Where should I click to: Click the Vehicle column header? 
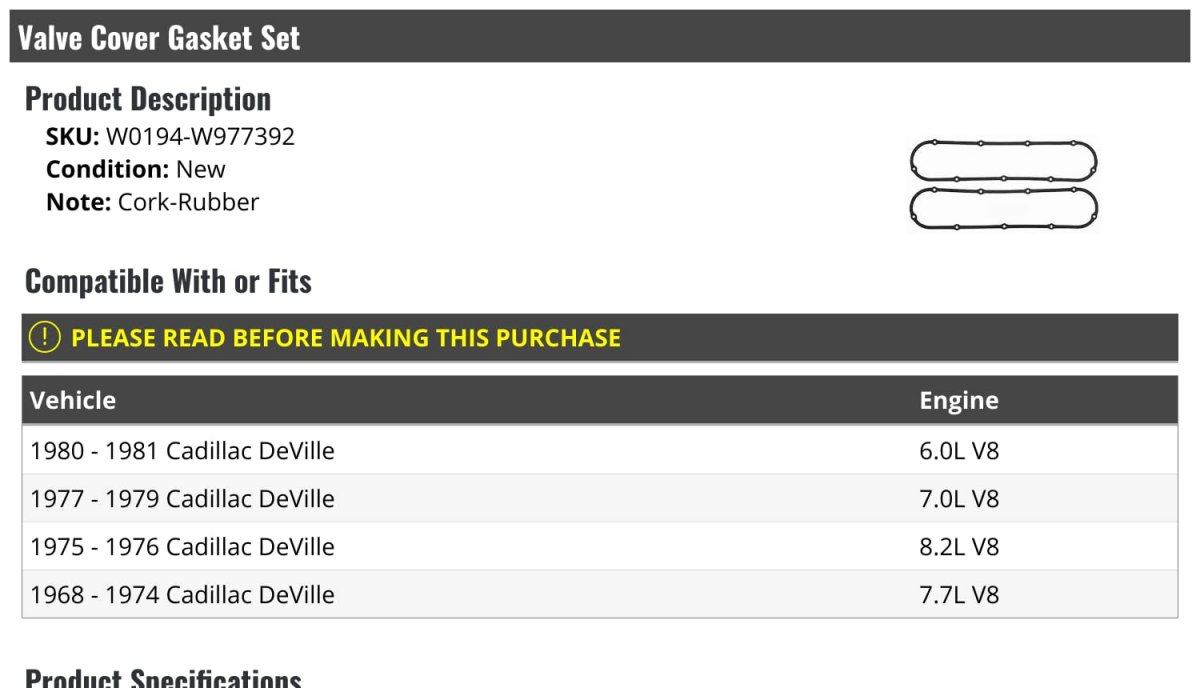coord(73,401)
